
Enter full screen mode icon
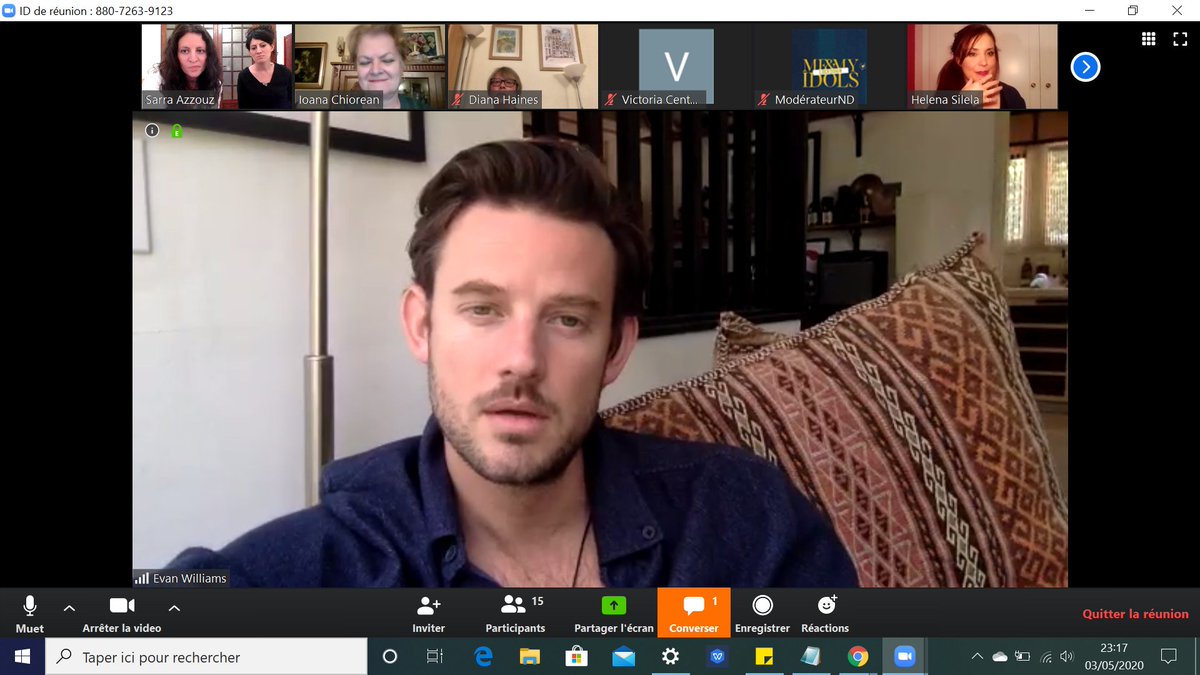click(x=1180, y=39)
